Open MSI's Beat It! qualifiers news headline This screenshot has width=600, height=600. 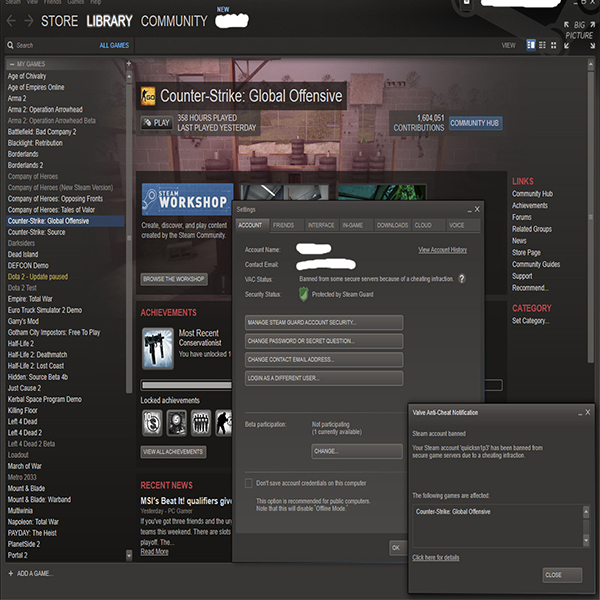186,501
